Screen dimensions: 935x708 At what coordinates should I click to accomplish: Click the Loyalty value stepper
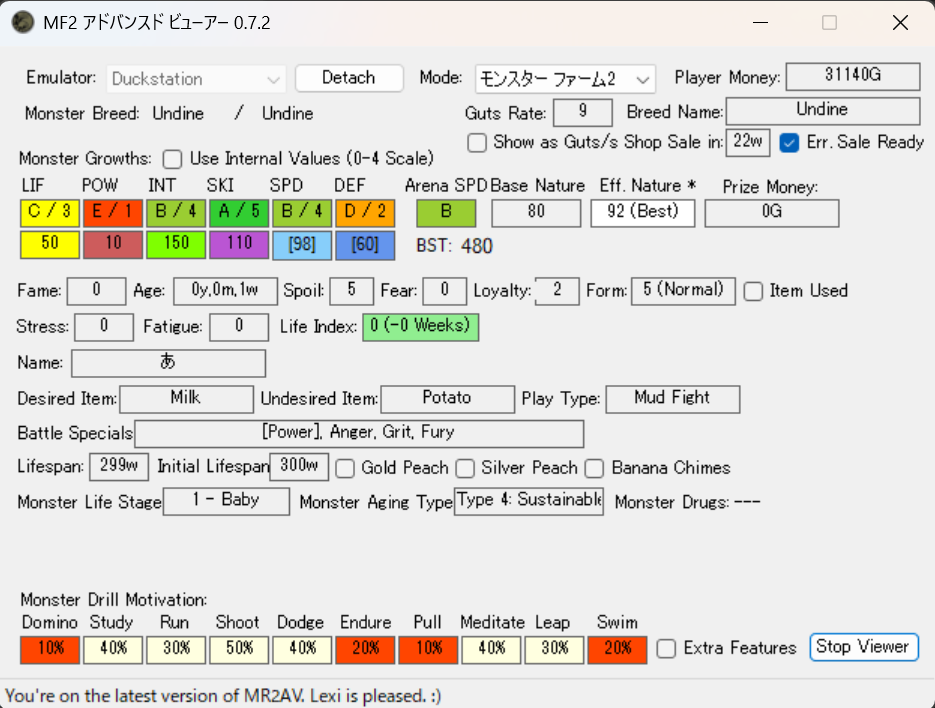pos(557,291)
